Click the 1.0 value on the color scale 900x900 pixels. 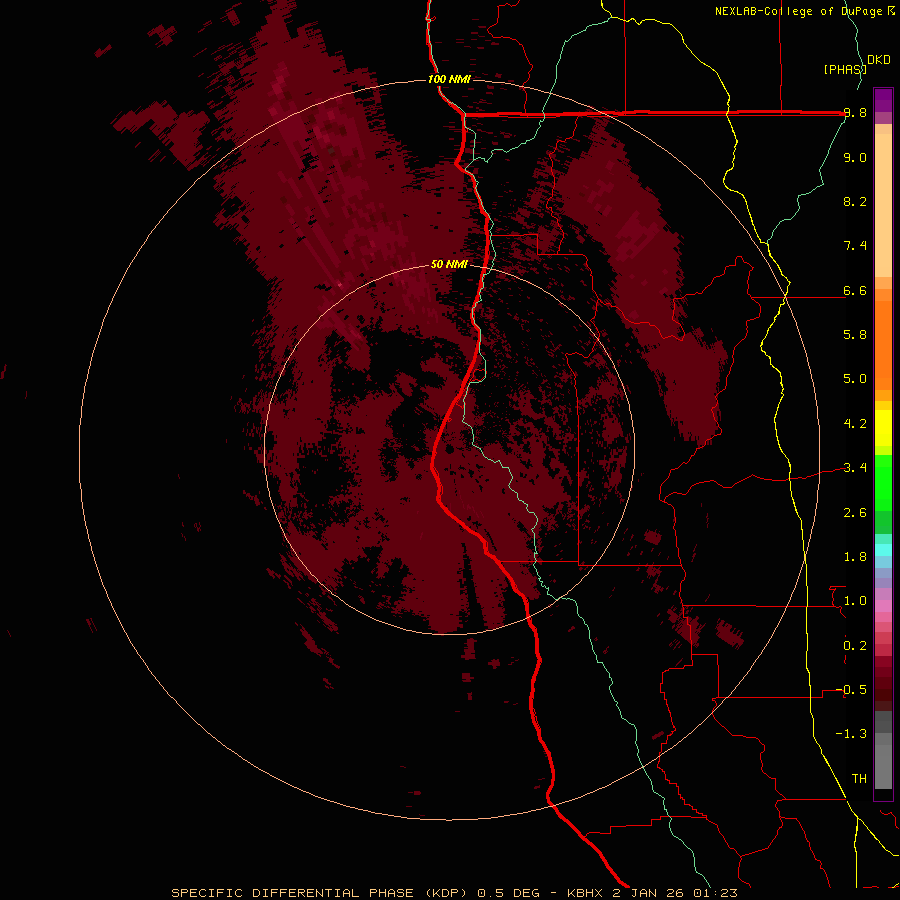(855, 601)
